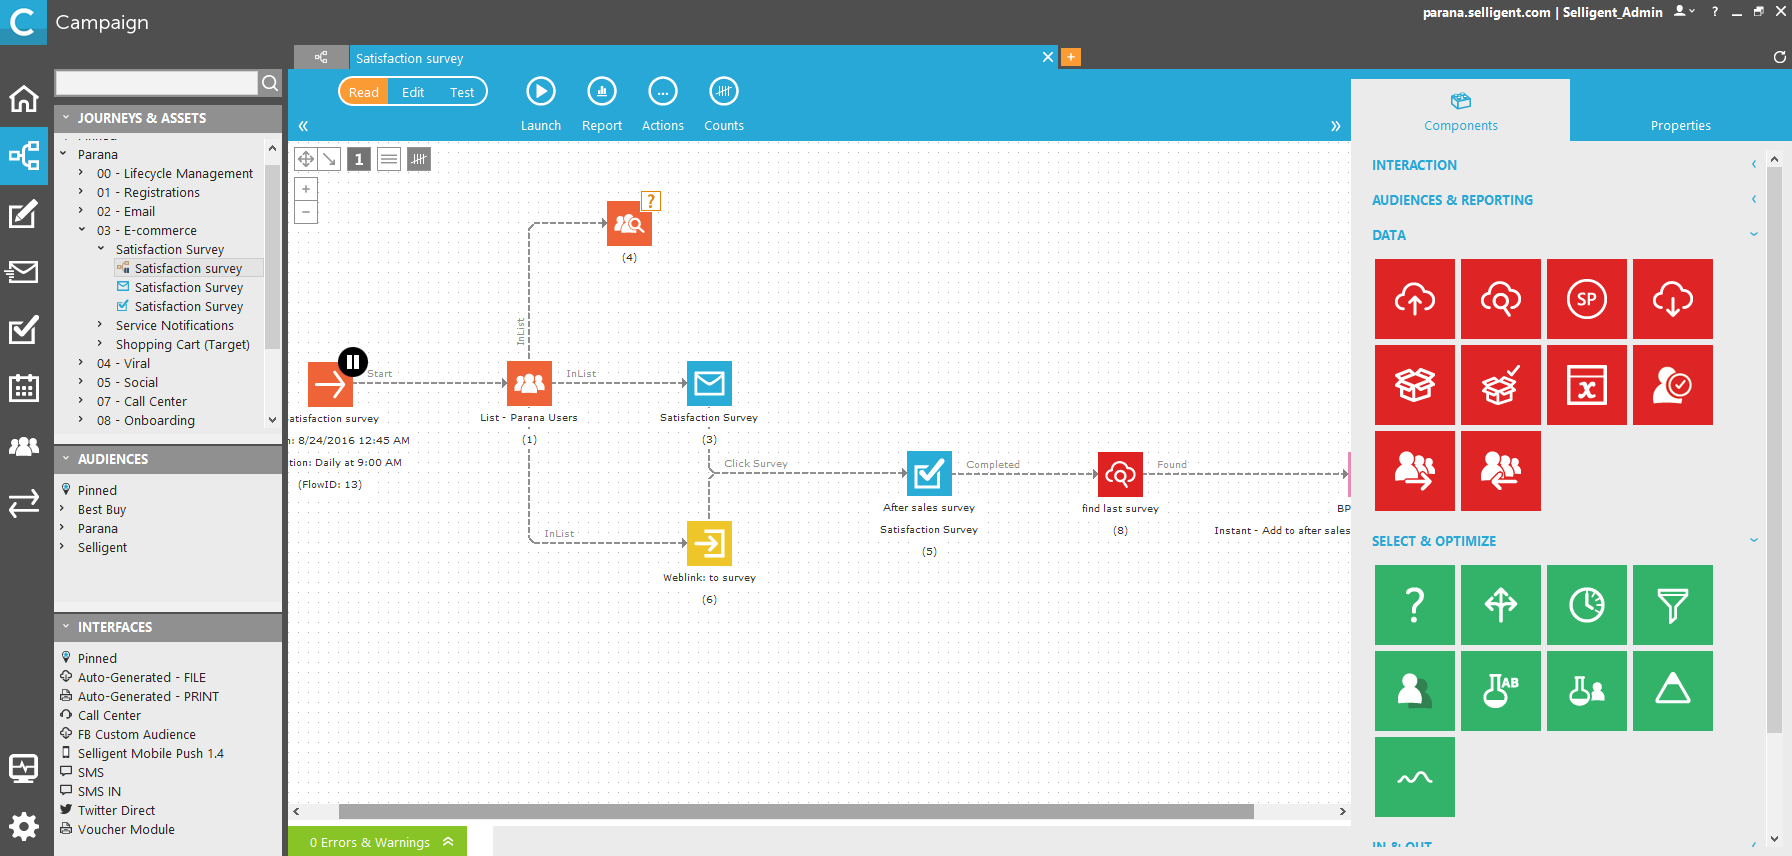Switch journey to Edit mode
The image size is (1792, 856).
[x=413, y=92]
